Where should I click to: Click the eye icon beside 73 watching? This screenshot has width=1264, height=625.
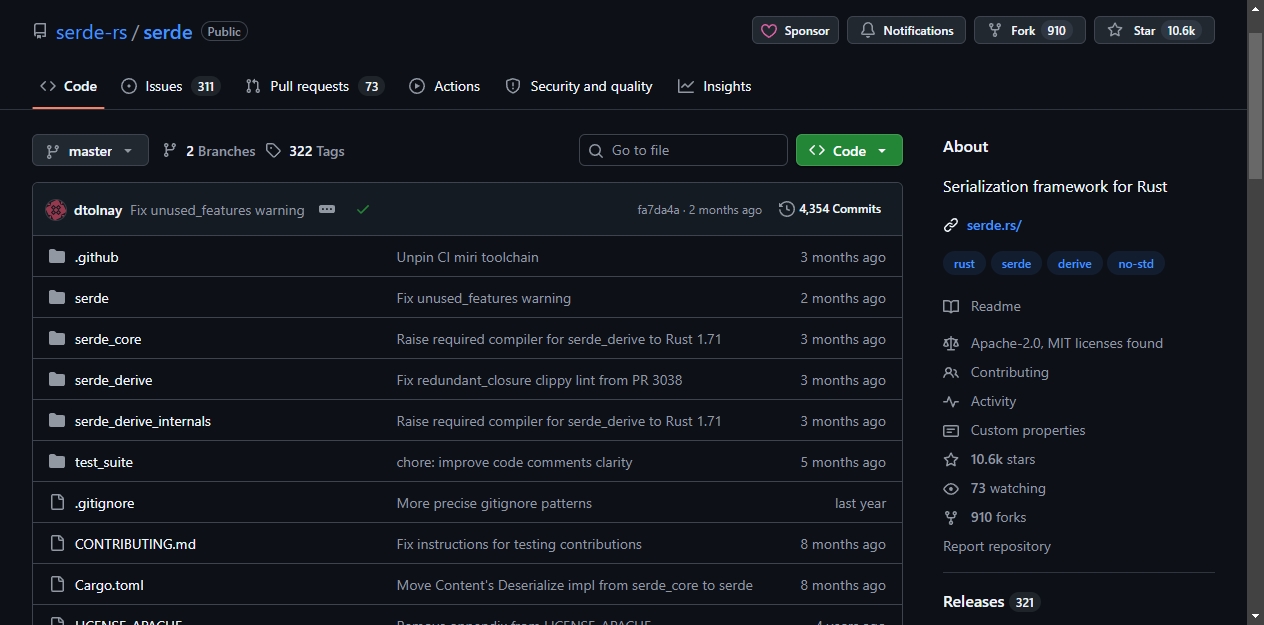point(951,488)
